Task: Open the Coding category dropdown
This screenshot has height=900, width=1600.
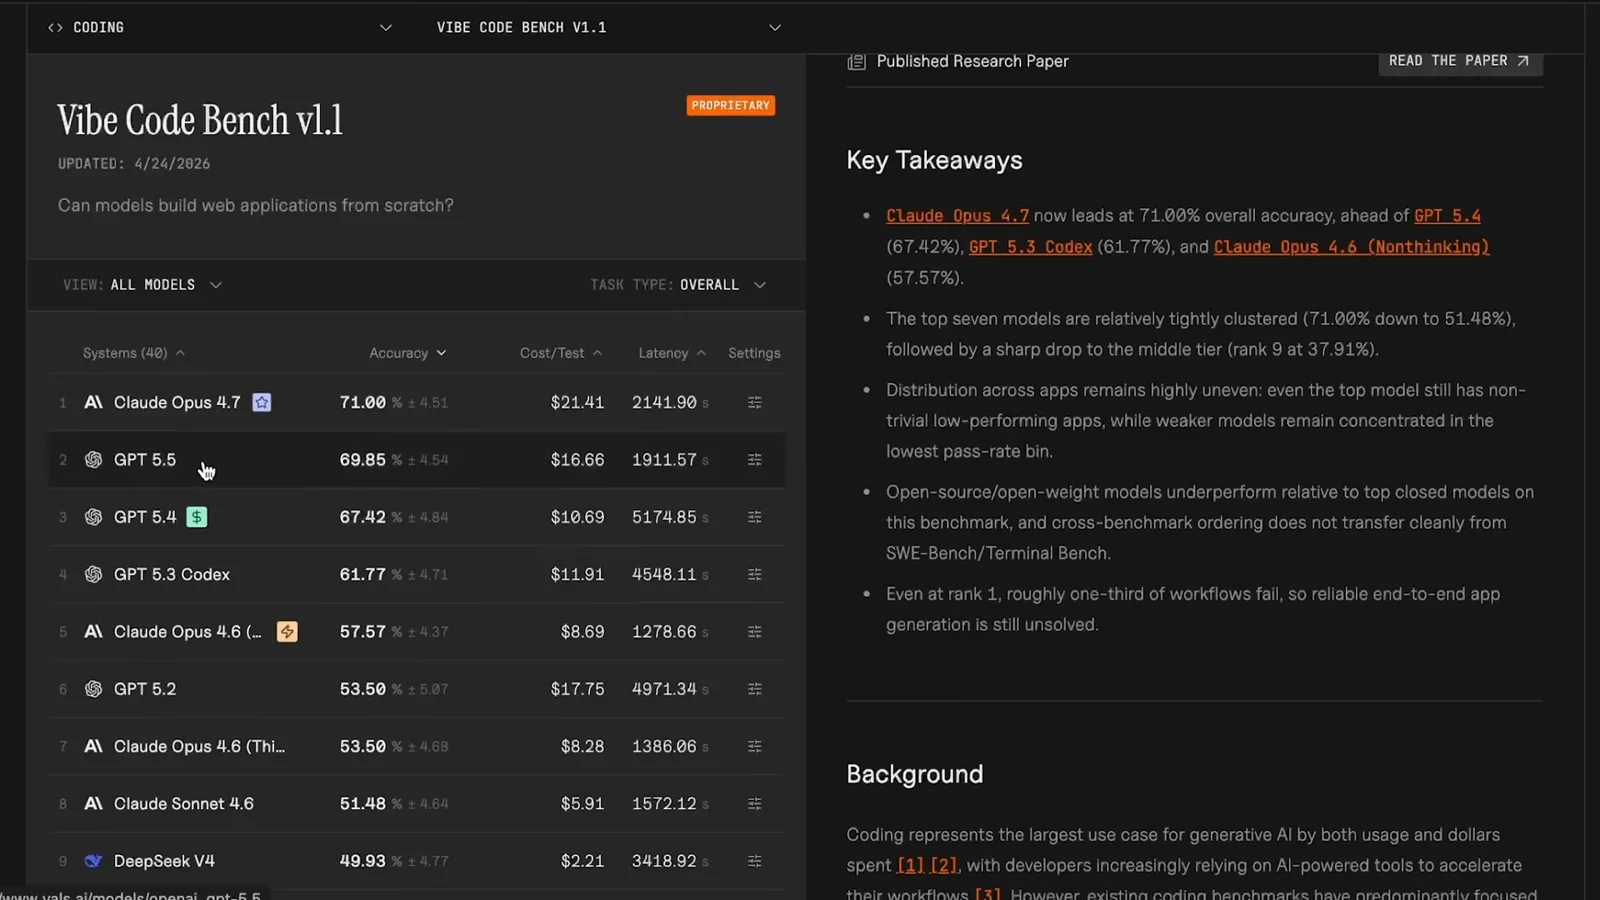Action: [x=220, y=28]
